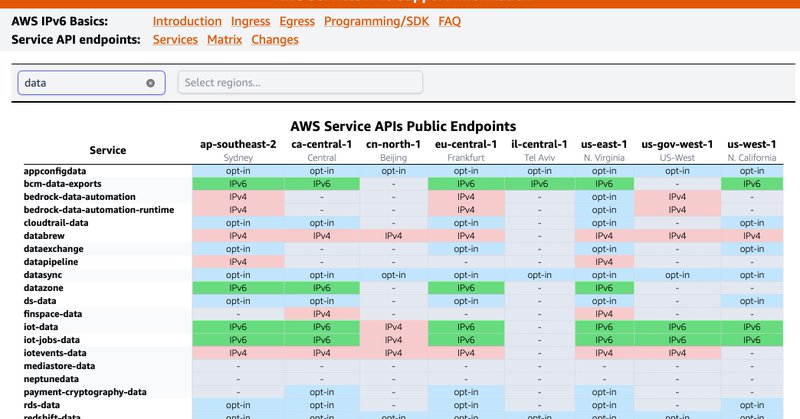The image size is (800, 419).
Task: Click datasync opt-in cell for il-central-1
Action: (x=539, y=275)
